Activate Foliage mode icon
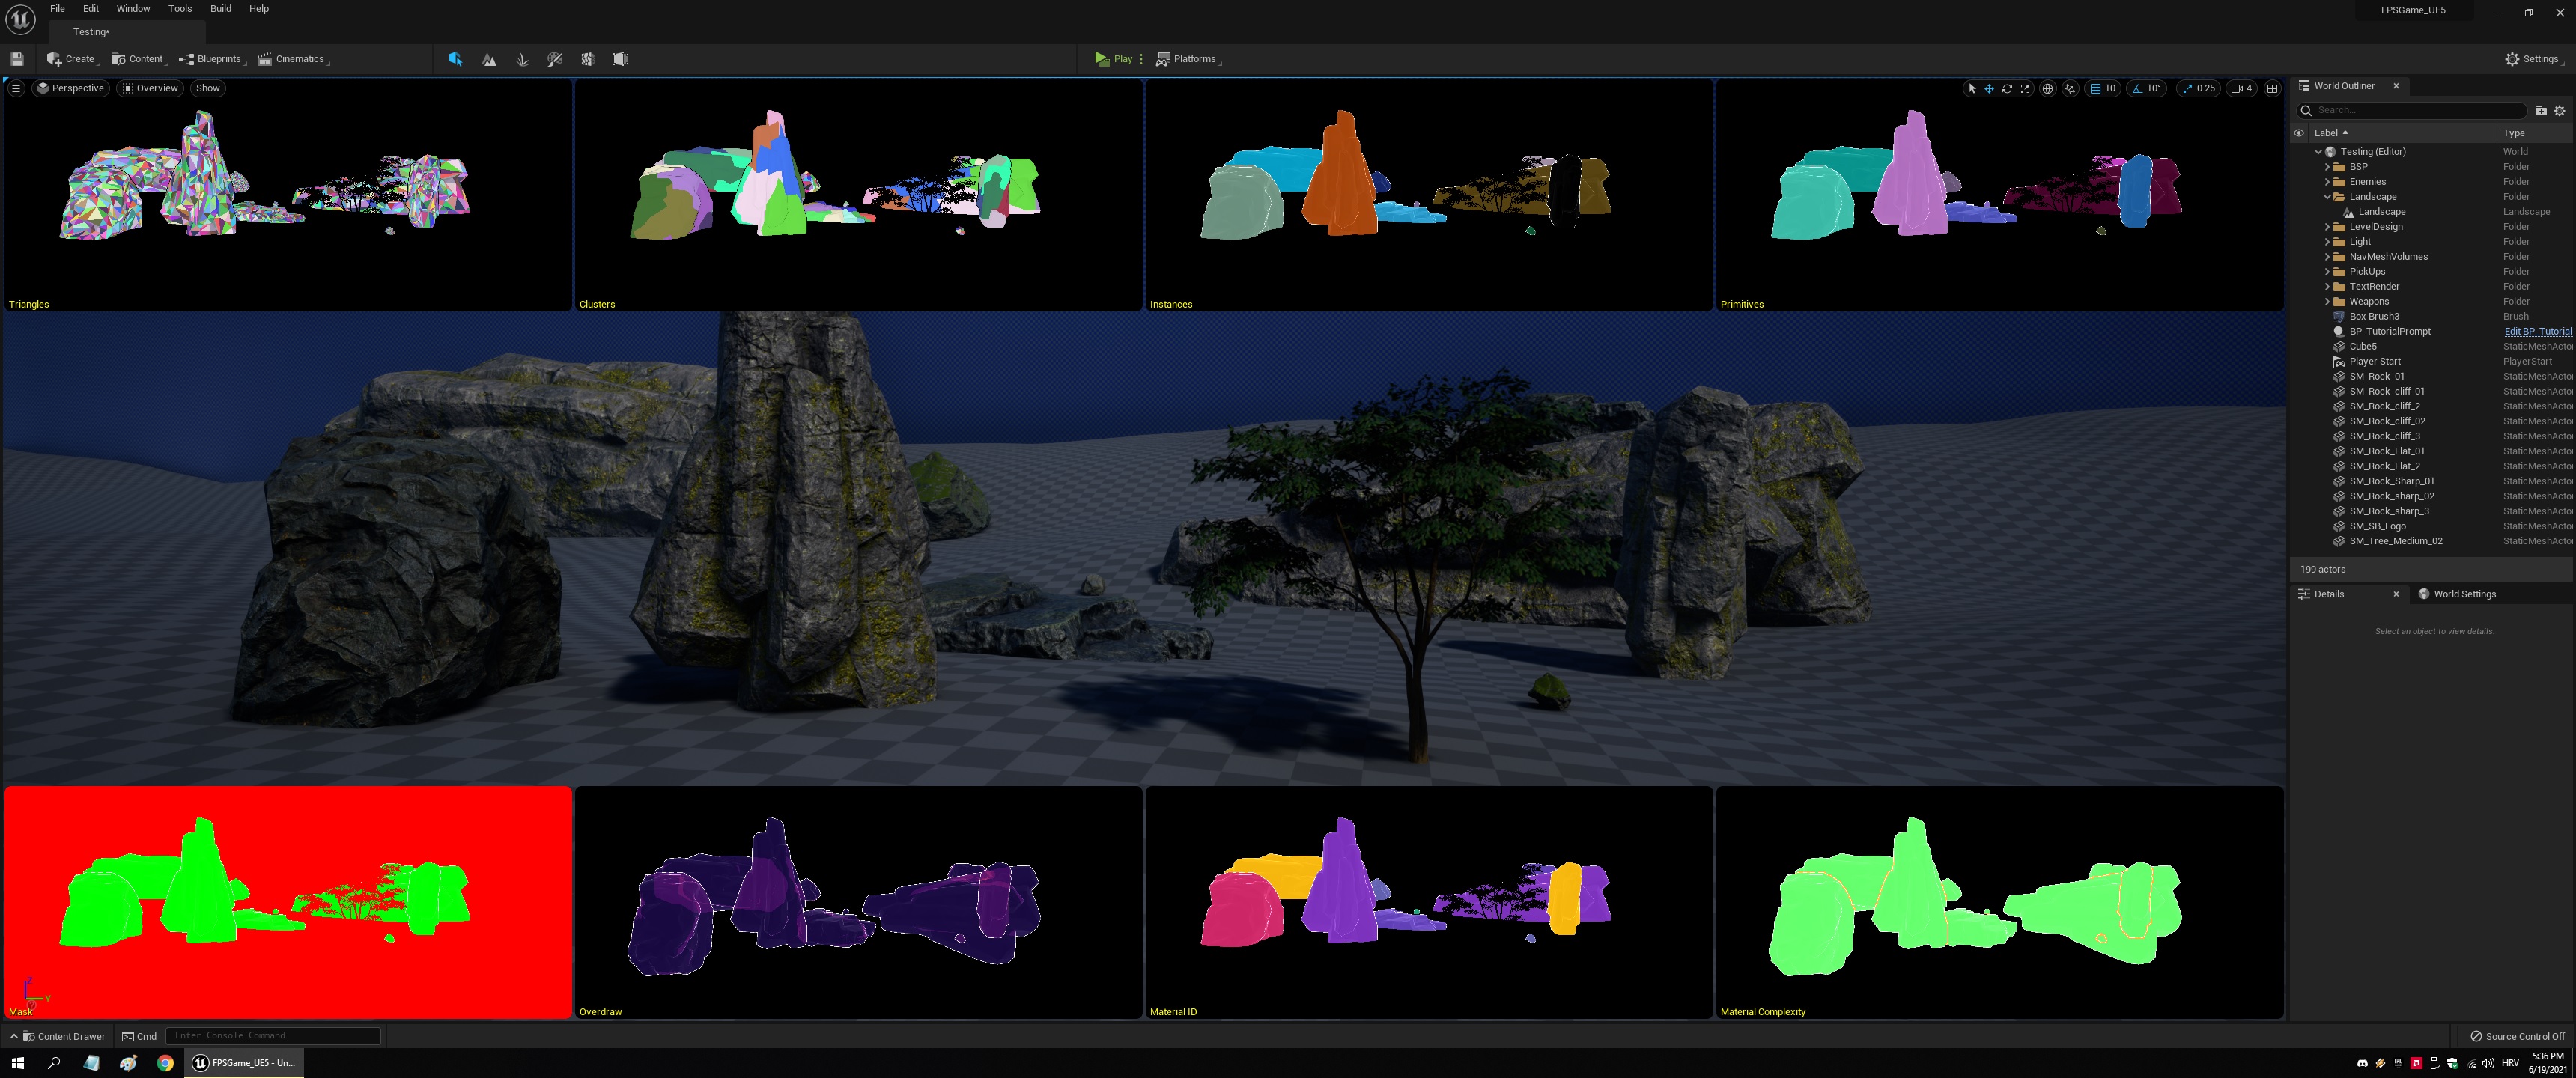 [x=522, y=59]
